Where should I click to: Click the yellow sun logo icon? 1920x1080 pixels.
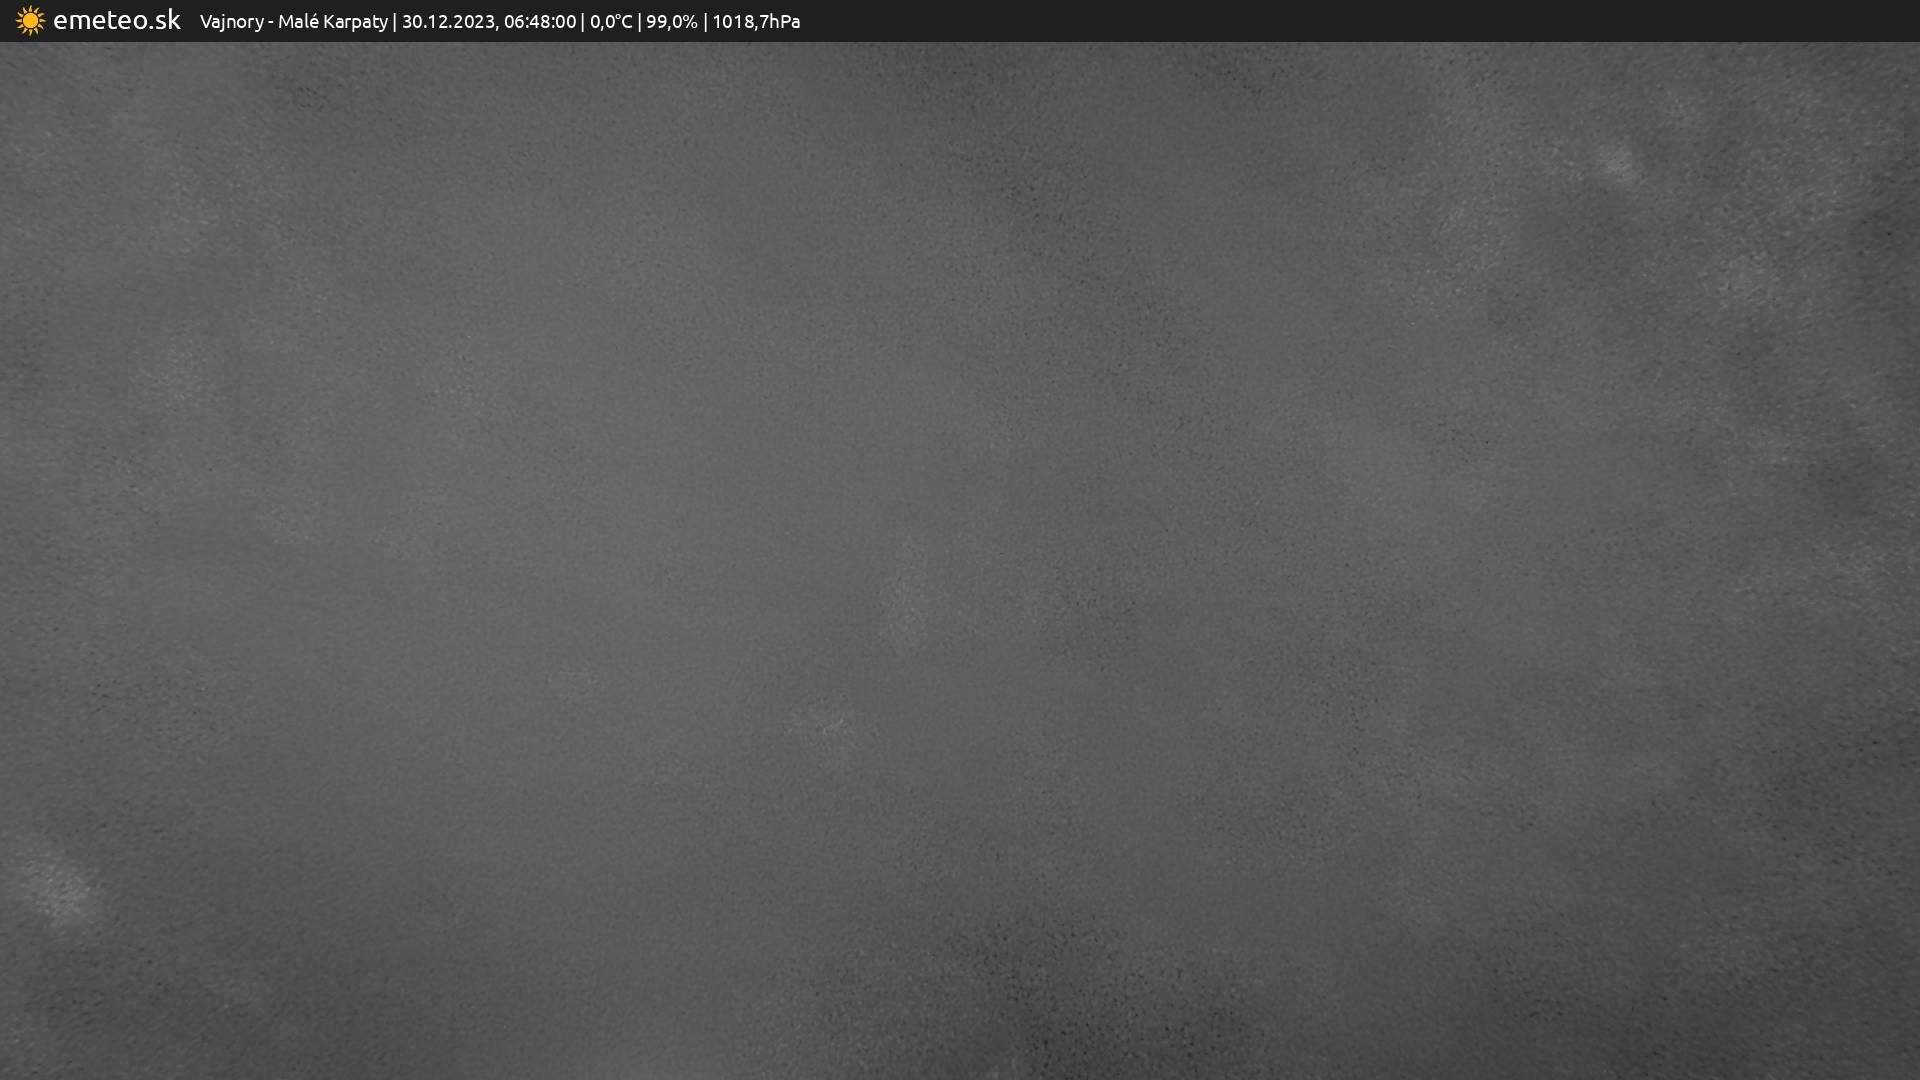30,21
